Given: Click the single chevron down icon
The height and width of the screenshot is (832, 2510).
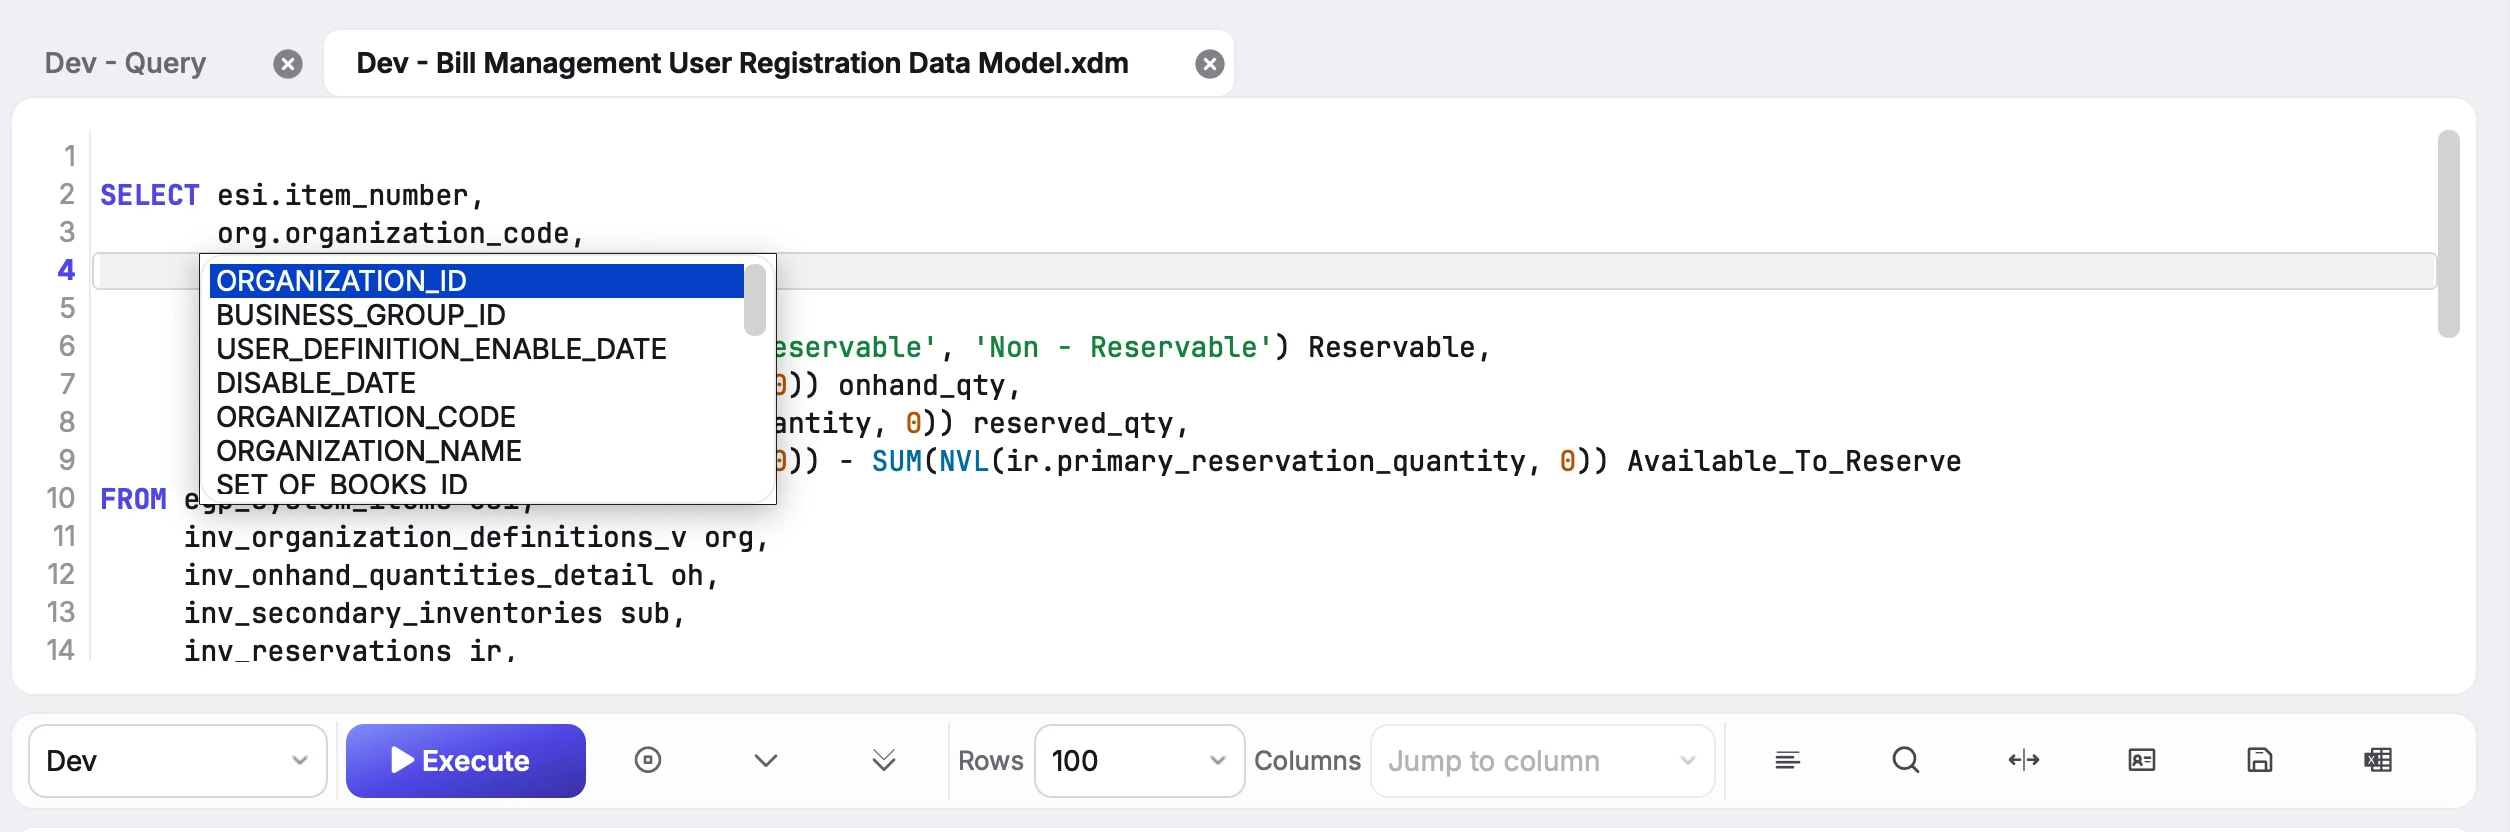Looking at the screenshot, I should 766,761.
